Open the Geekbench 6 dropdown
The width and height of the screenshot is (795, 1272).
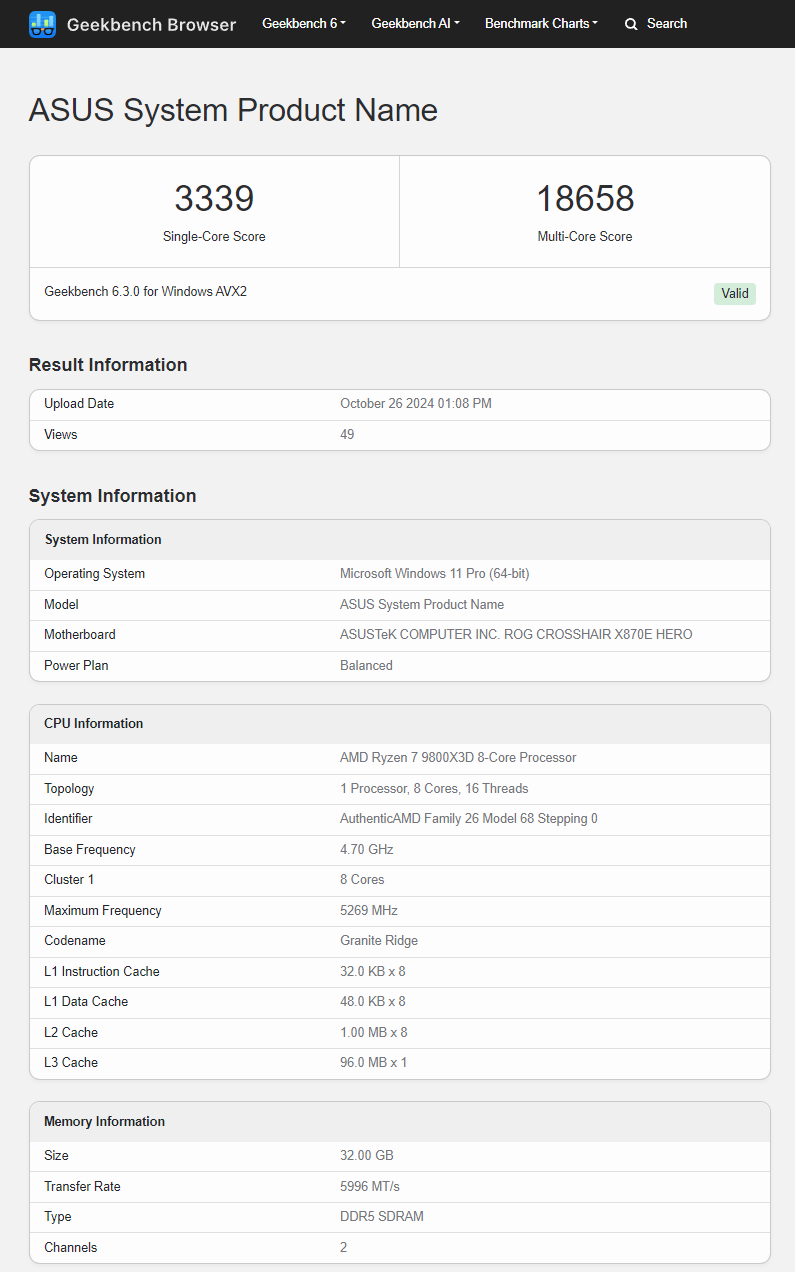tap(303, 23)
